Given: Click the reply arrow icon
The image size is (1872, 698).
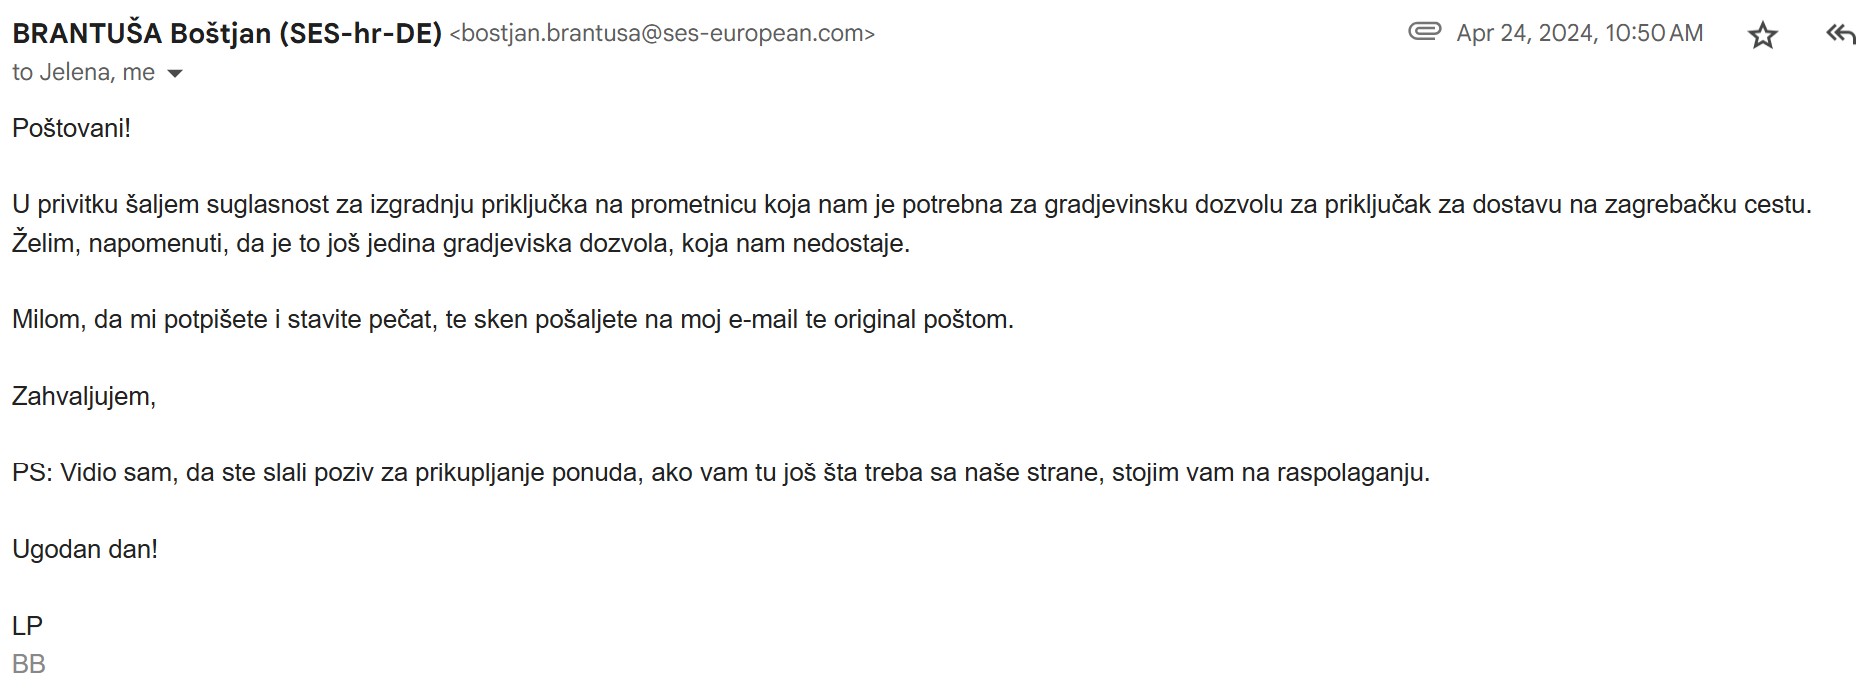Looking at the screenshot, I should (x=1840, y=35).
